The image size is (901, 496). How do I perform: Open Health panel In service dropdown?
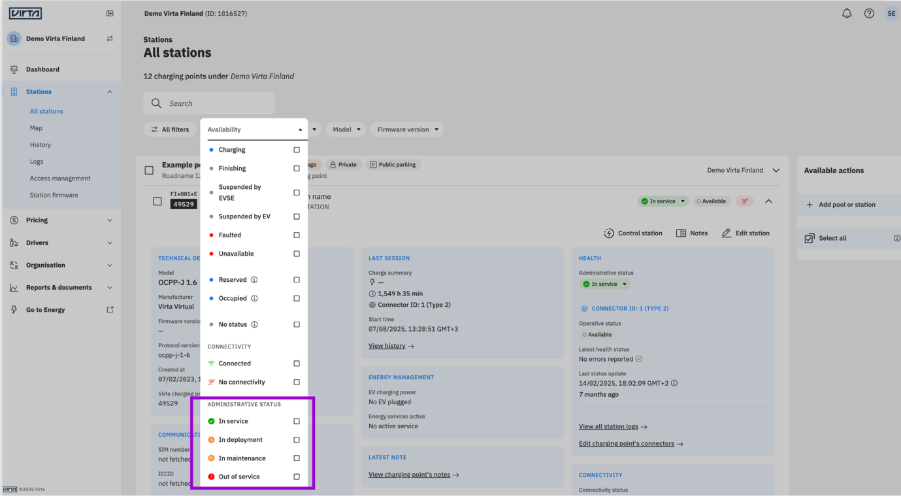point(604,284)
